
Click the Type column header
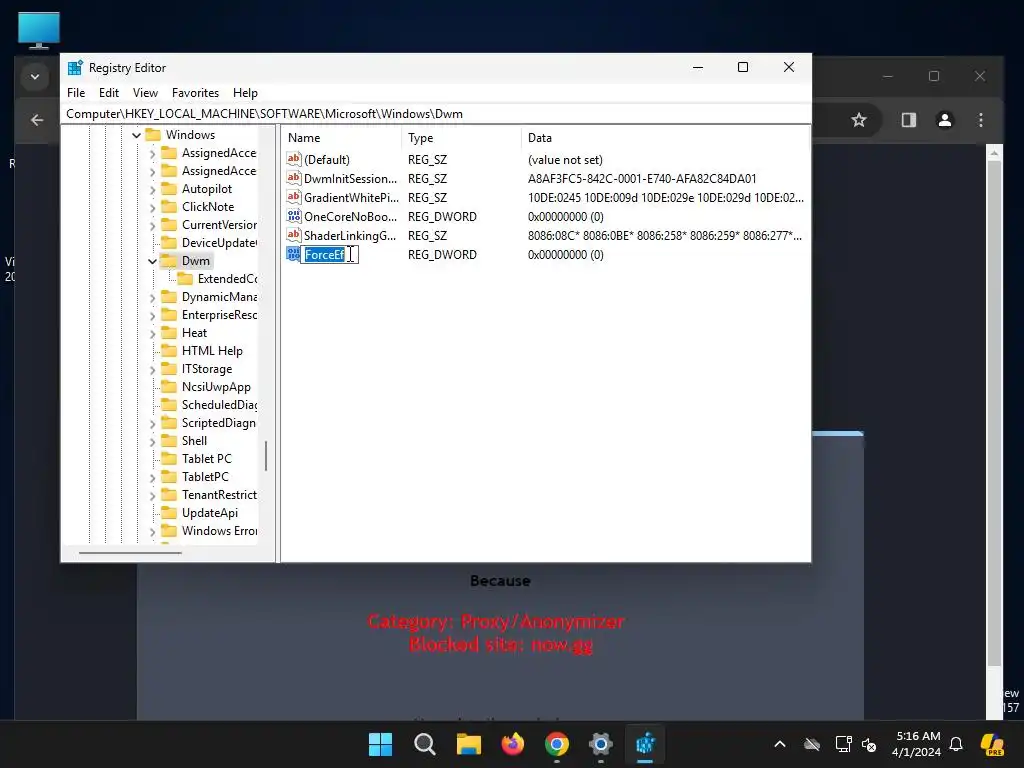[x=462, y=138]
